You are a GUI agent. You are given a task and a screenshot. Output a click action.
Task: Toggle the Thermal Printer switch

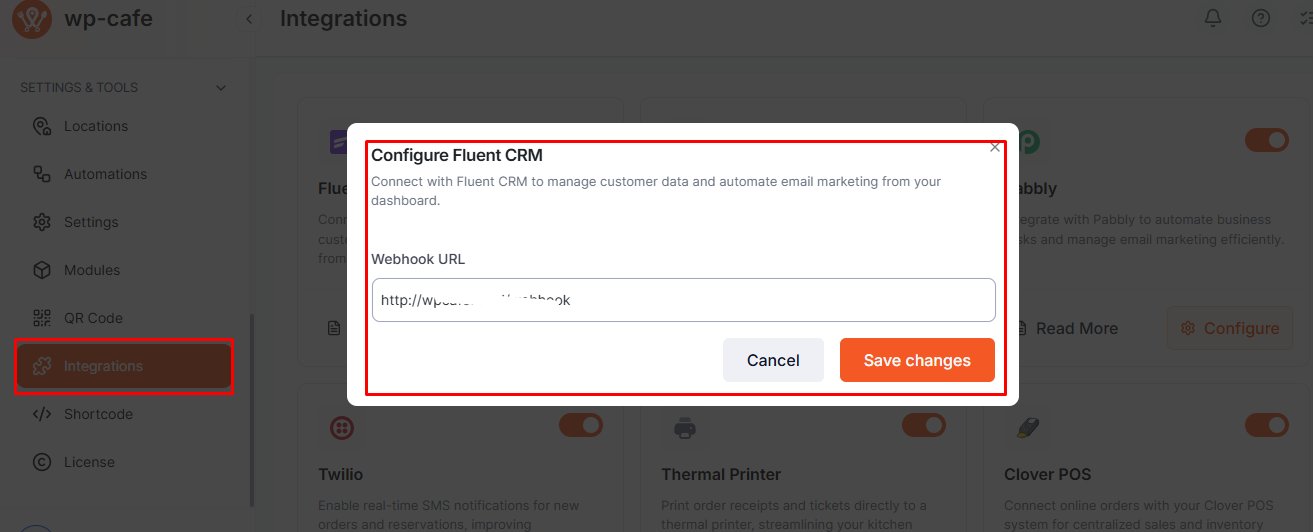click(923, 425)
